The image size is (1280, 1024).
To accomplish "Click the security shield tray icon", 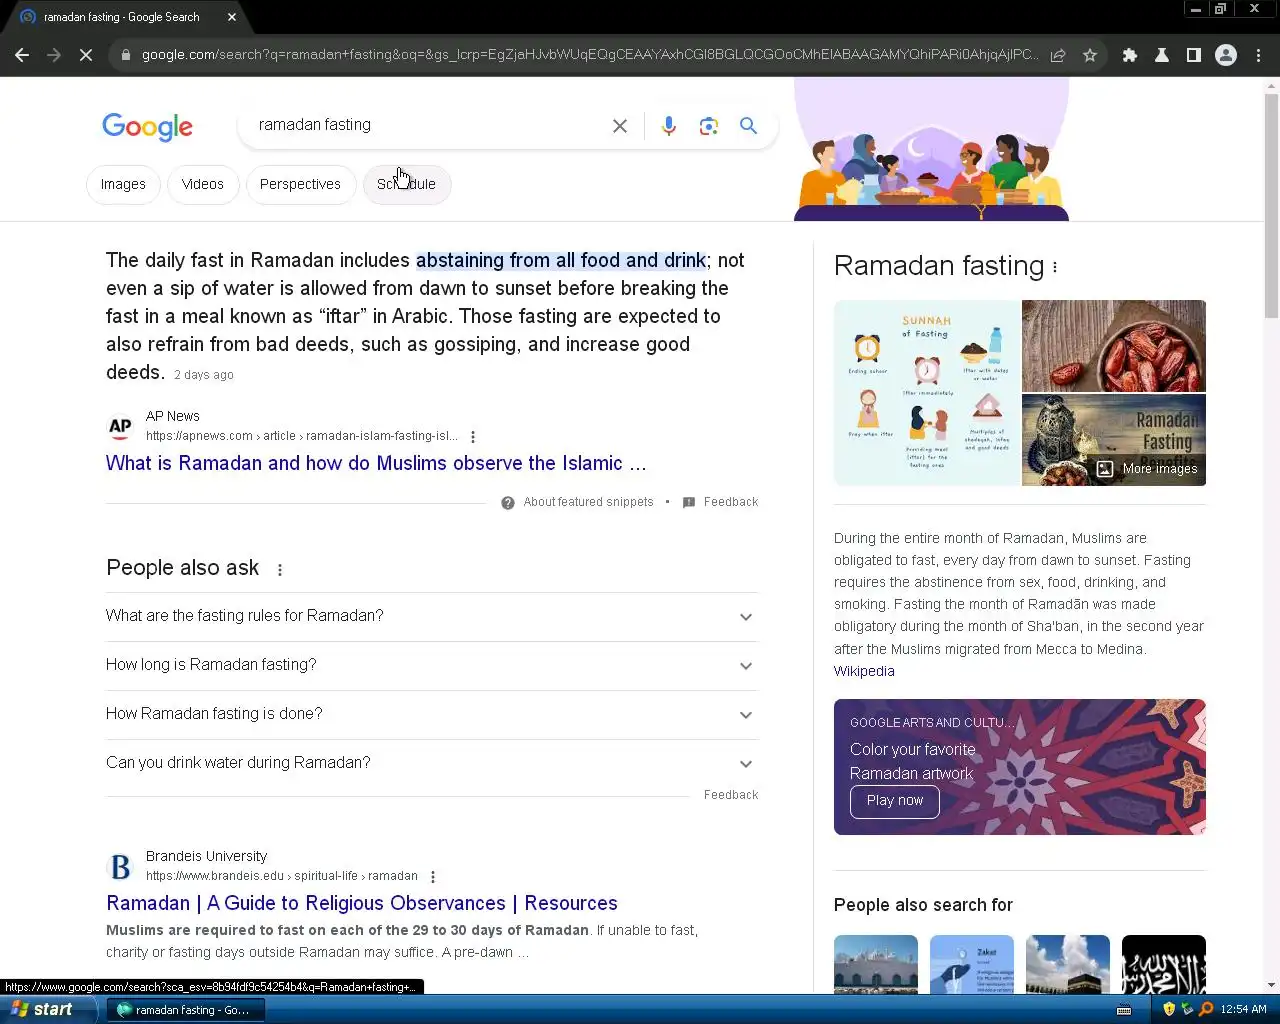I will (1169, 1010).
